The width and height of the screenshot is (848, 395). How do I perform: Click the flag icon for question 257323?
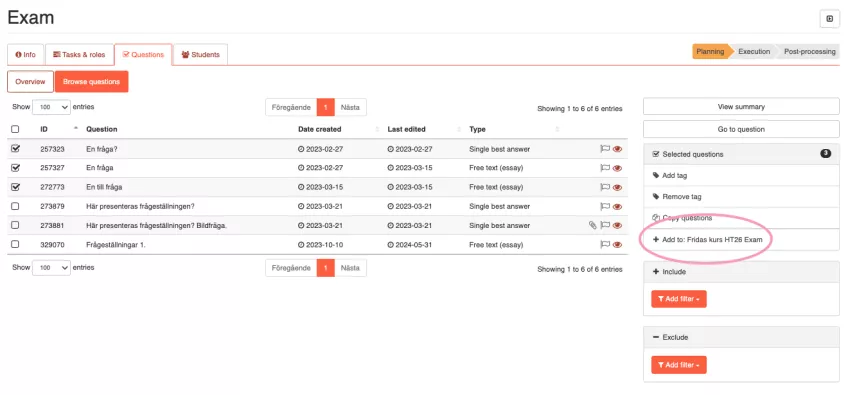605,149
